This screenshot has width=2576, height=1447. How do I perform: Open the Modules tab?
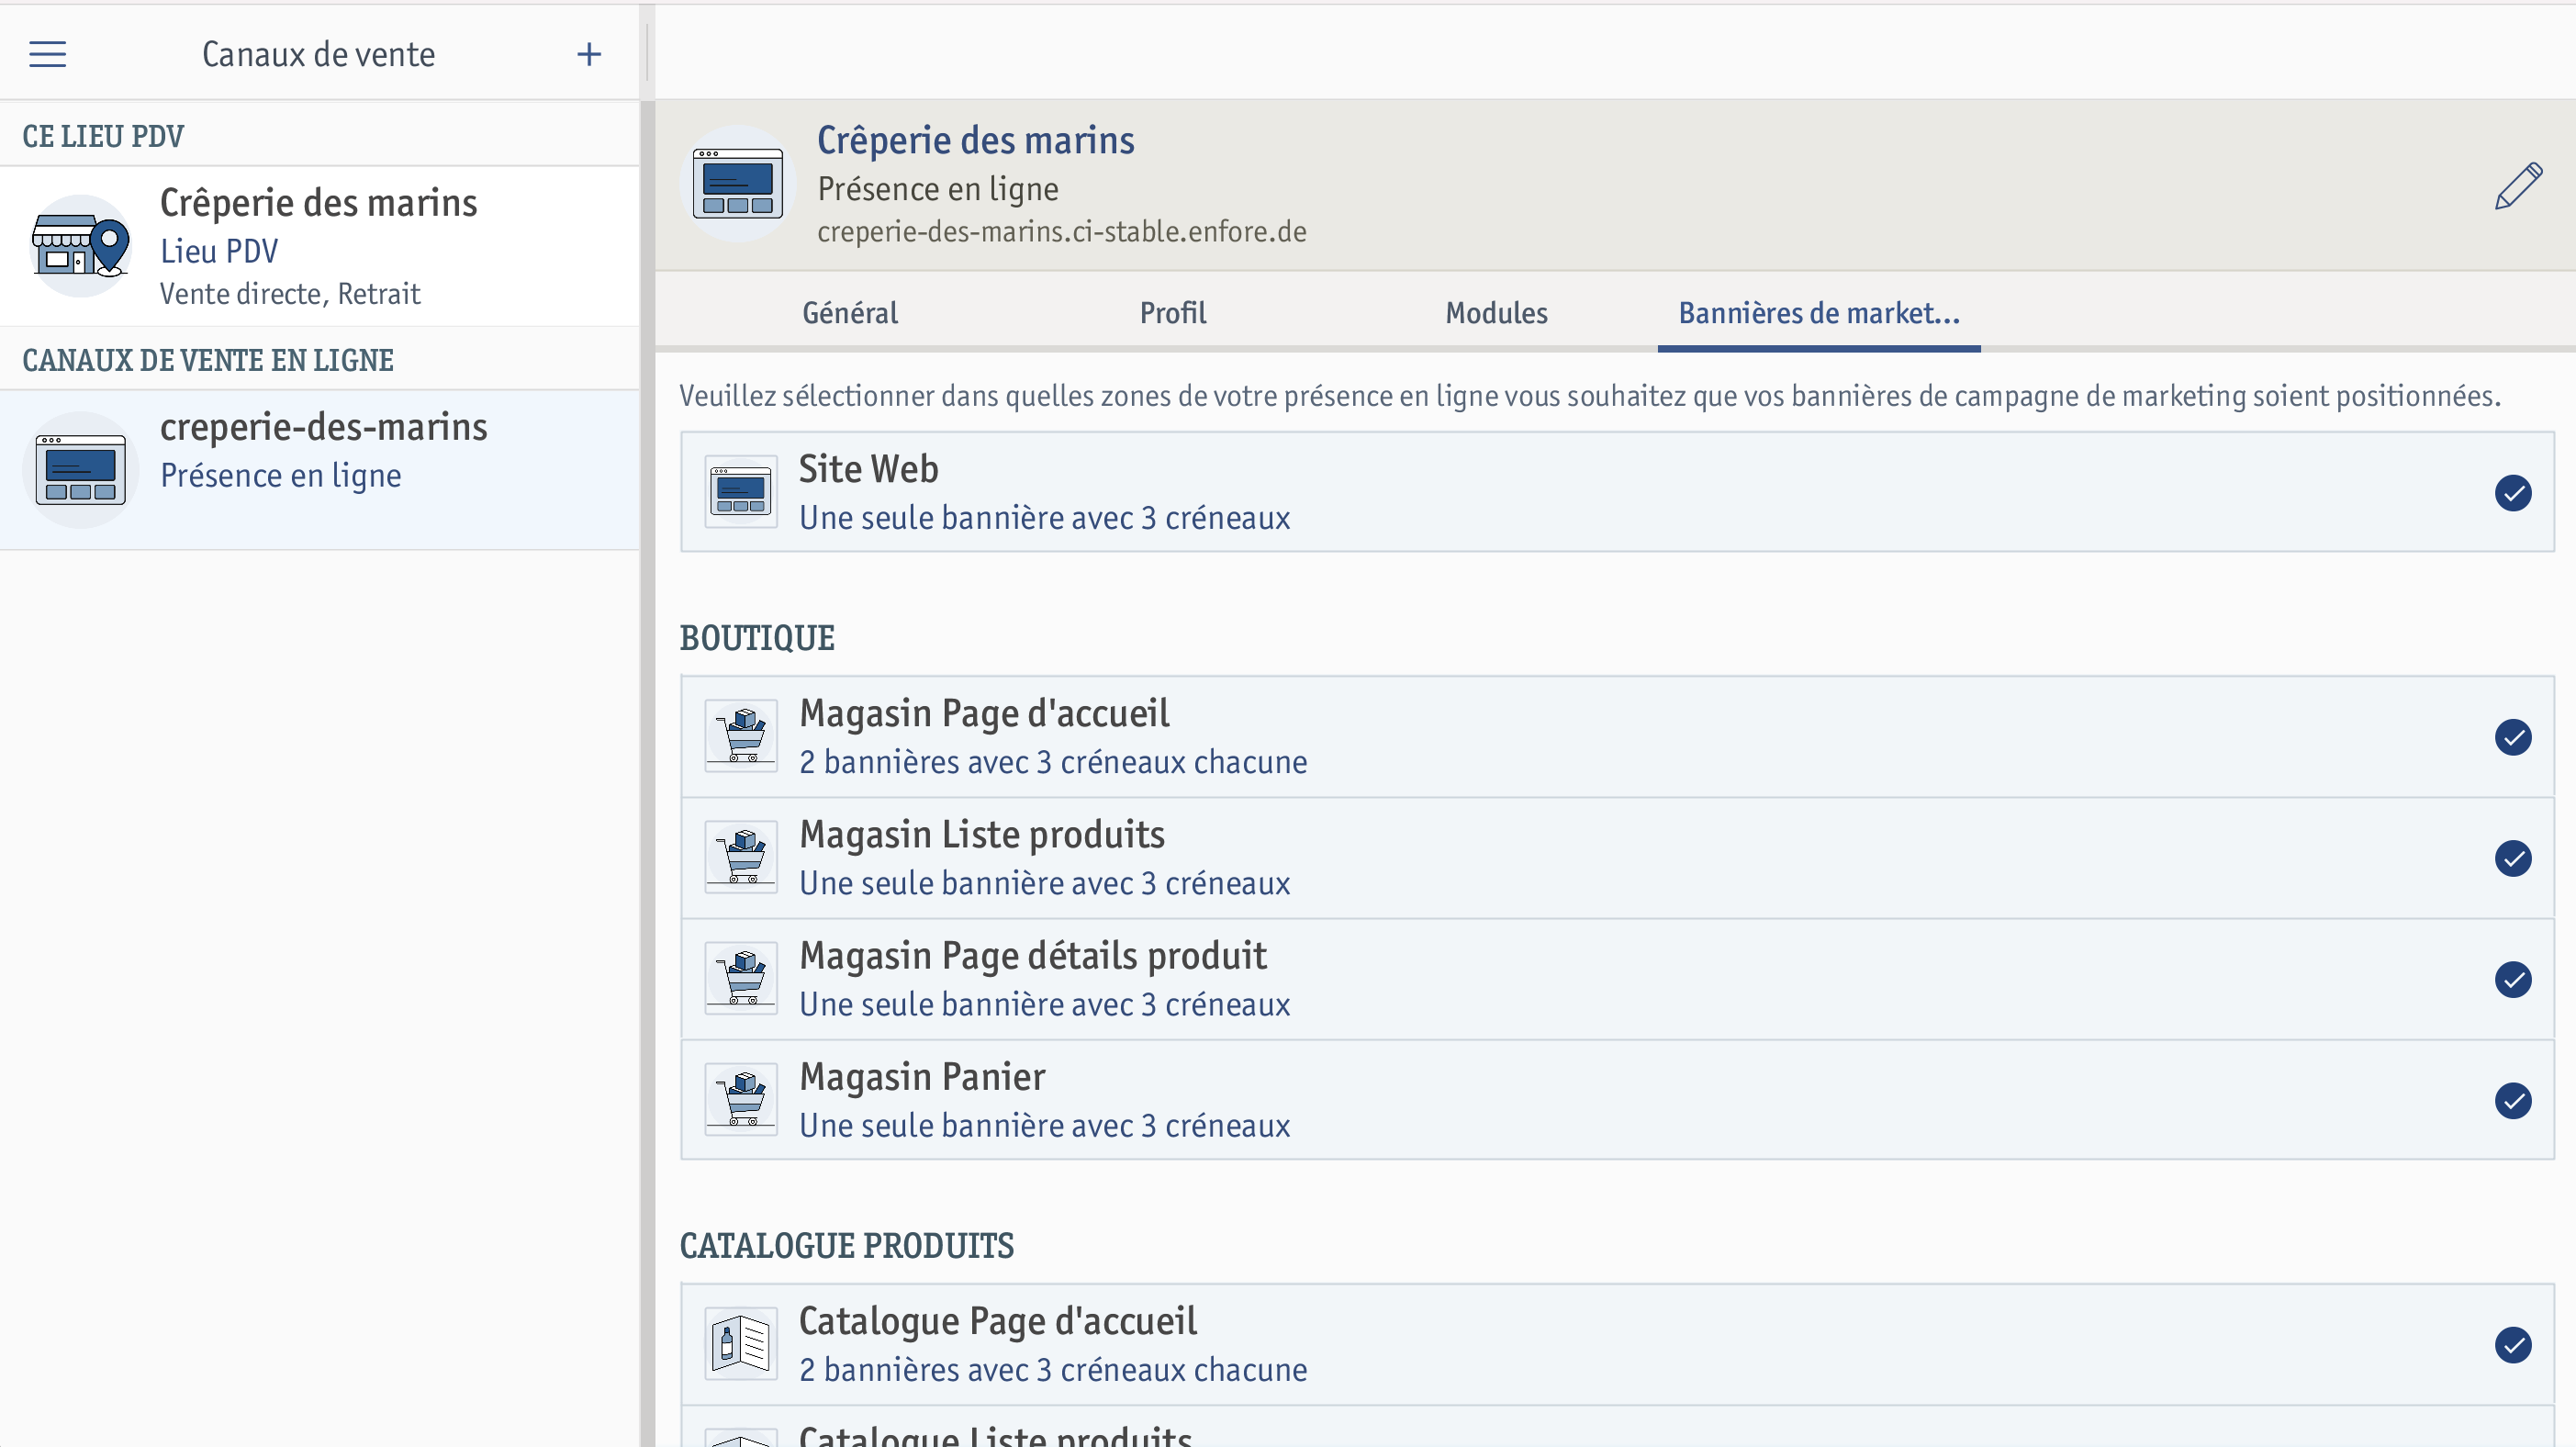click(x=1496, y=313)
